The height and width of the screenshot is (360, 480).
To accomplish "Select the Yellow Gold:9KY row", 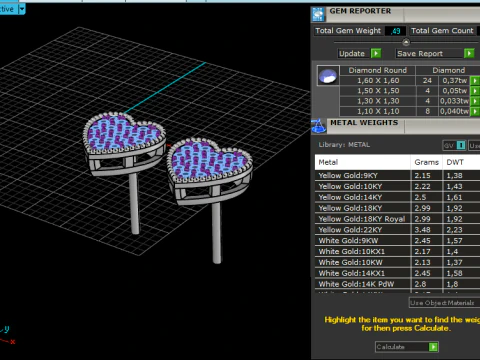I will pyautogui.click(x=397, y=175).
